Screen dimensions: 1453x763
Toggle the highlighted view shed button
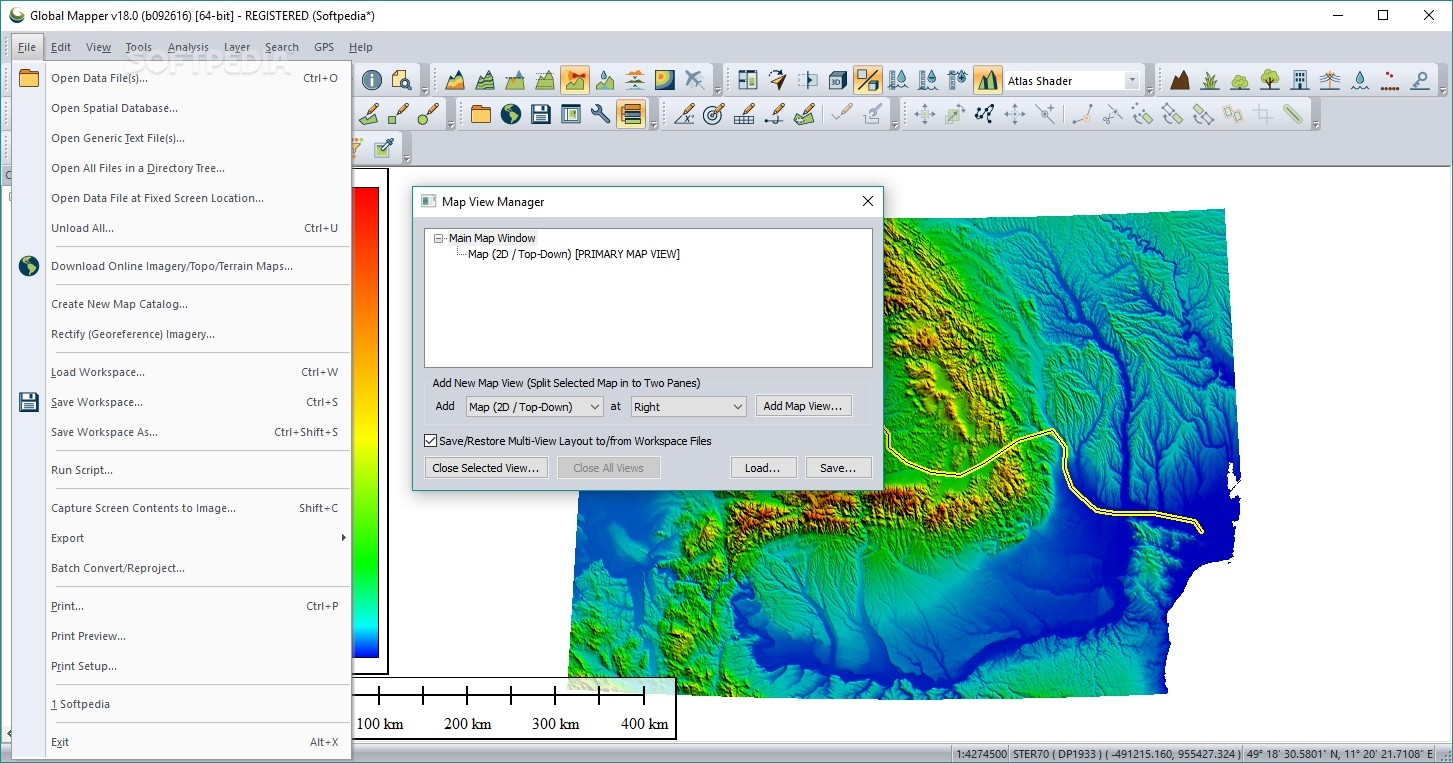click(x=575, y=80)
